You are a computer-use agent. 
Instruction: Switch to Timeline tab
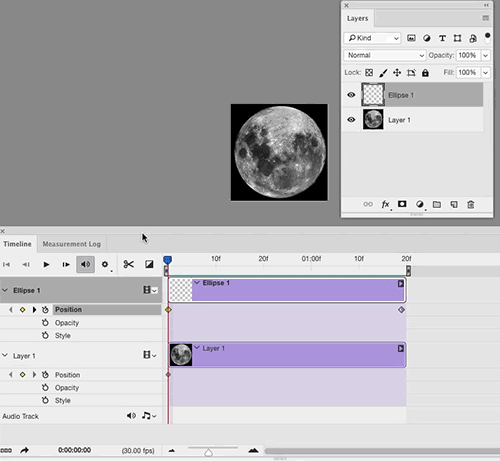click(x=17, y=244)
